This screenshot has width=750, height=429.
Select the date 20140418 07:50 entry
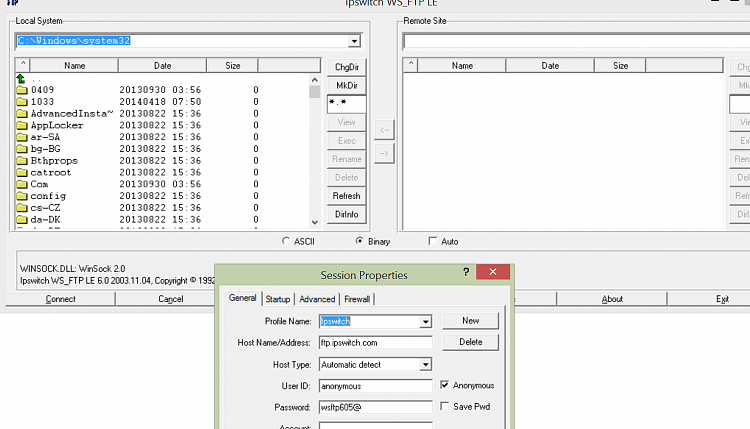tap(160, 101)
